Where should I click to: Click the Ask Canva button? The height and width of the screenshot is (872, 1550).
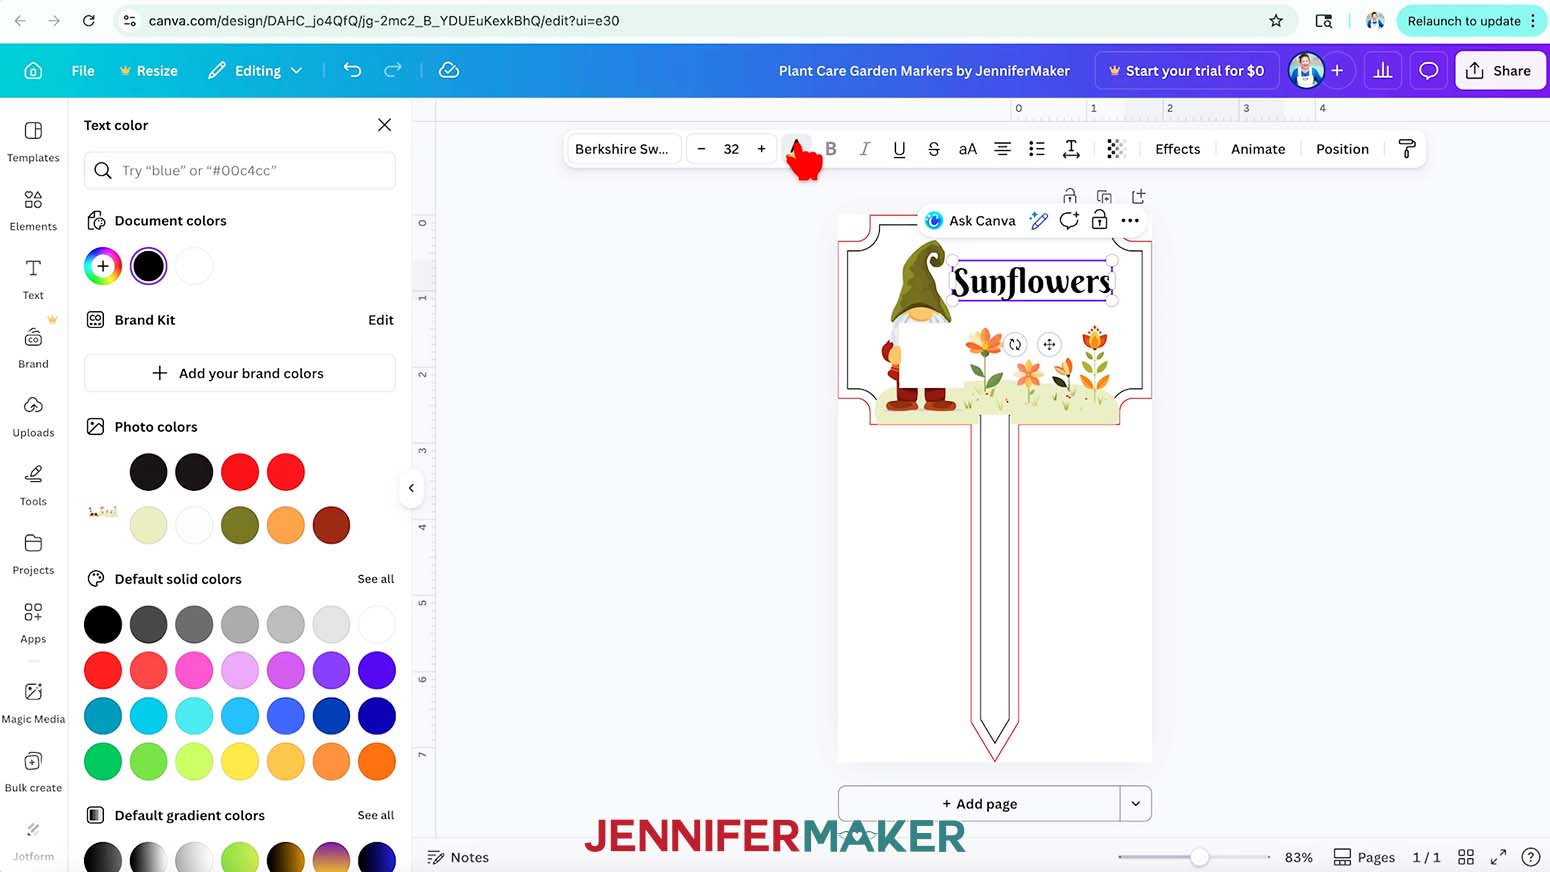[x=970, y=221]
